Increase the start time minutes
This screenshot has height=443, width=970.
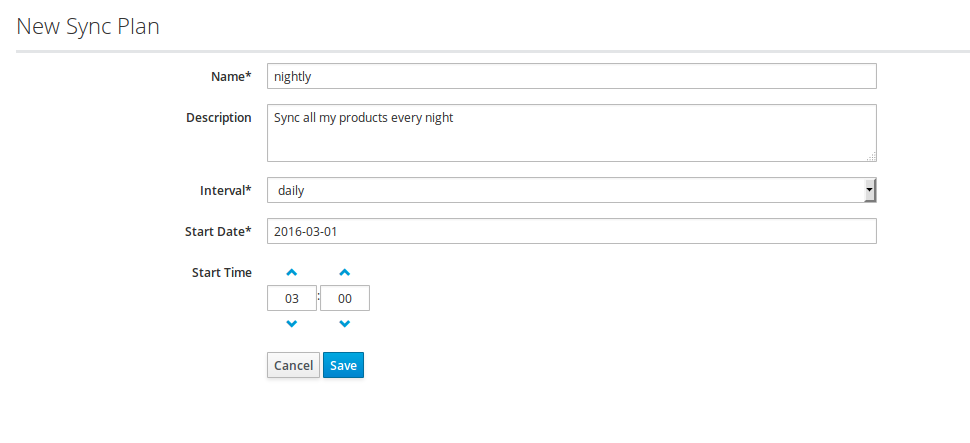pyautogui.click(x=345, y=272)
